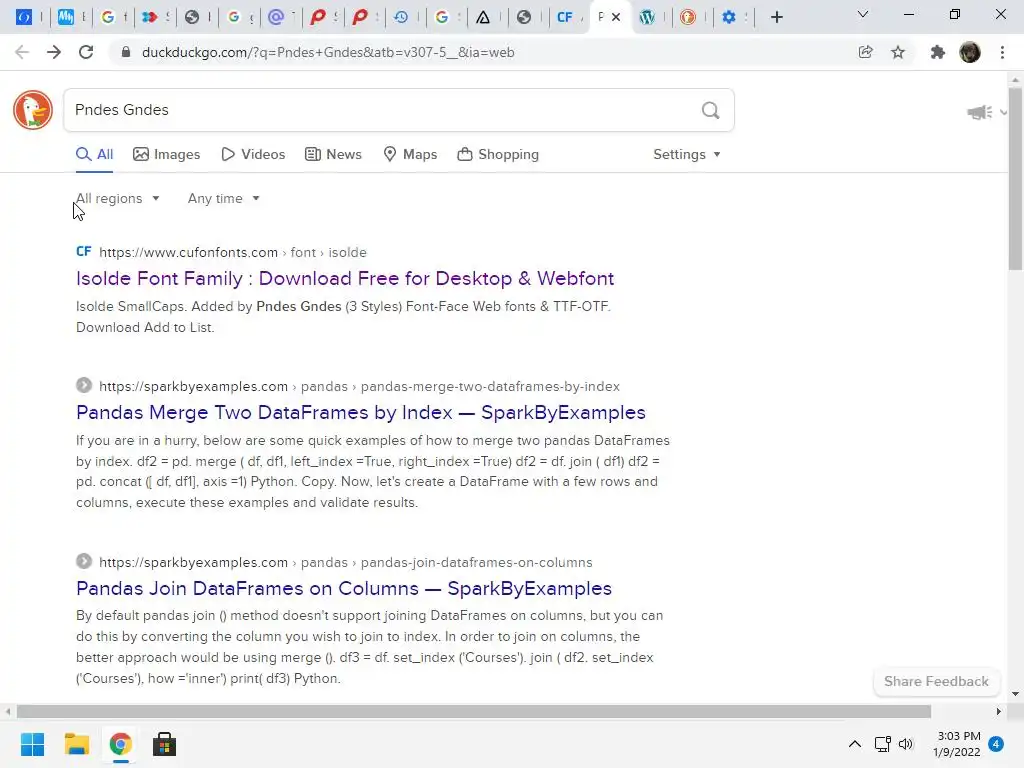
Task: Open the Chrome three-dot menu
Action: (x=1002, y=52)
